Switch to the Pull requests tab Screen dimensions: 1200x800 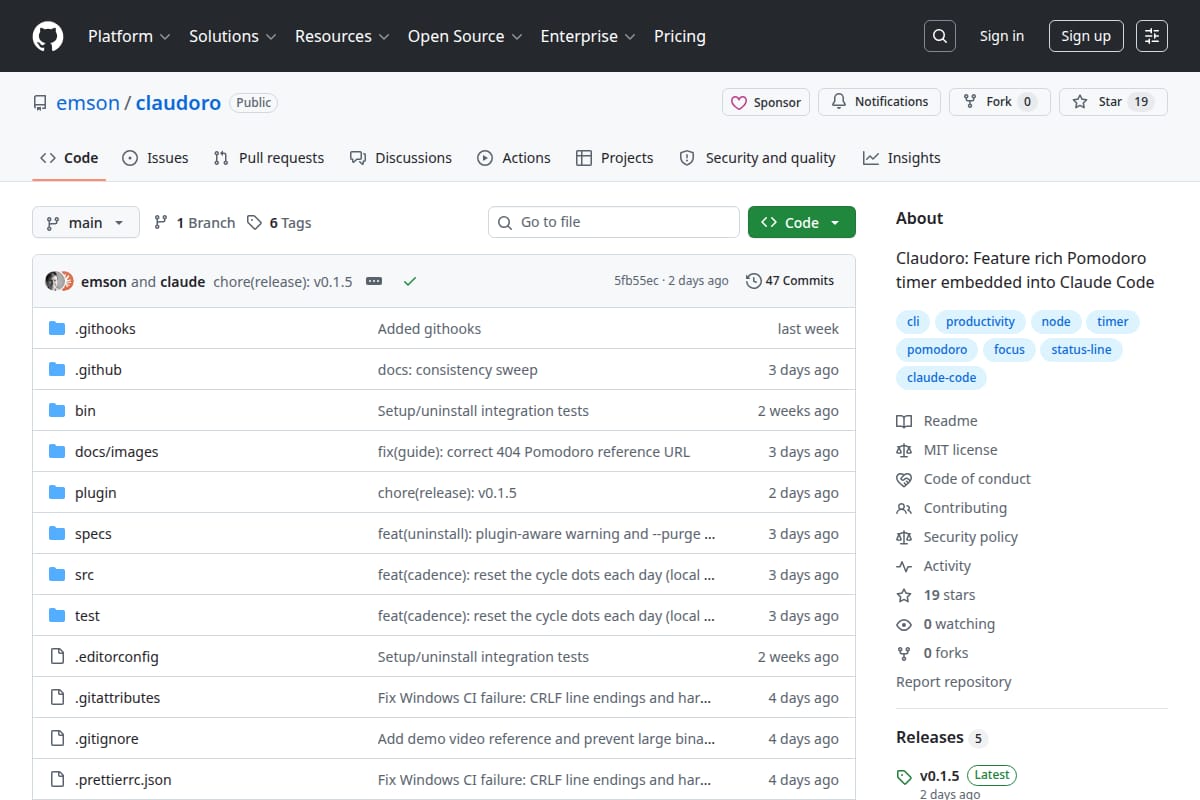269,158
